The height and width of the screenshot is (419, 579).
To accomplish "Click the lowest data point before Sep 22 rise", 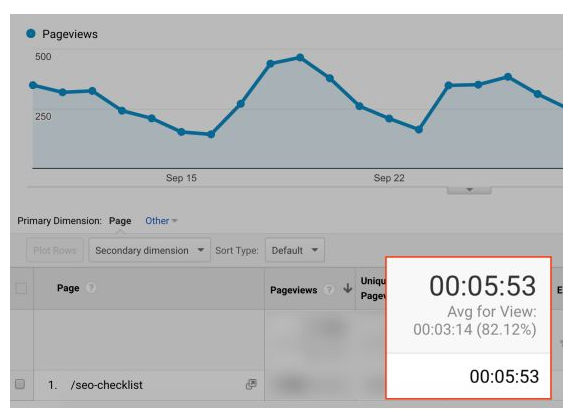I will pyautogui.click(x=419, y=130).
